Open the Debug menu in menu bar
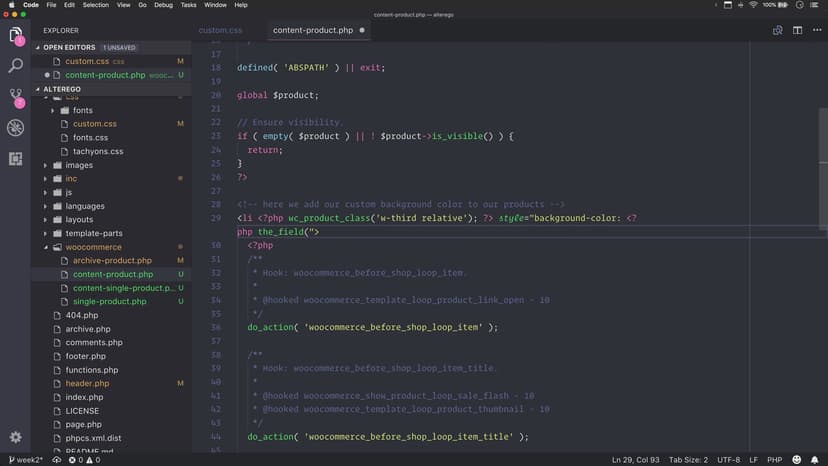 coord(163,5)
